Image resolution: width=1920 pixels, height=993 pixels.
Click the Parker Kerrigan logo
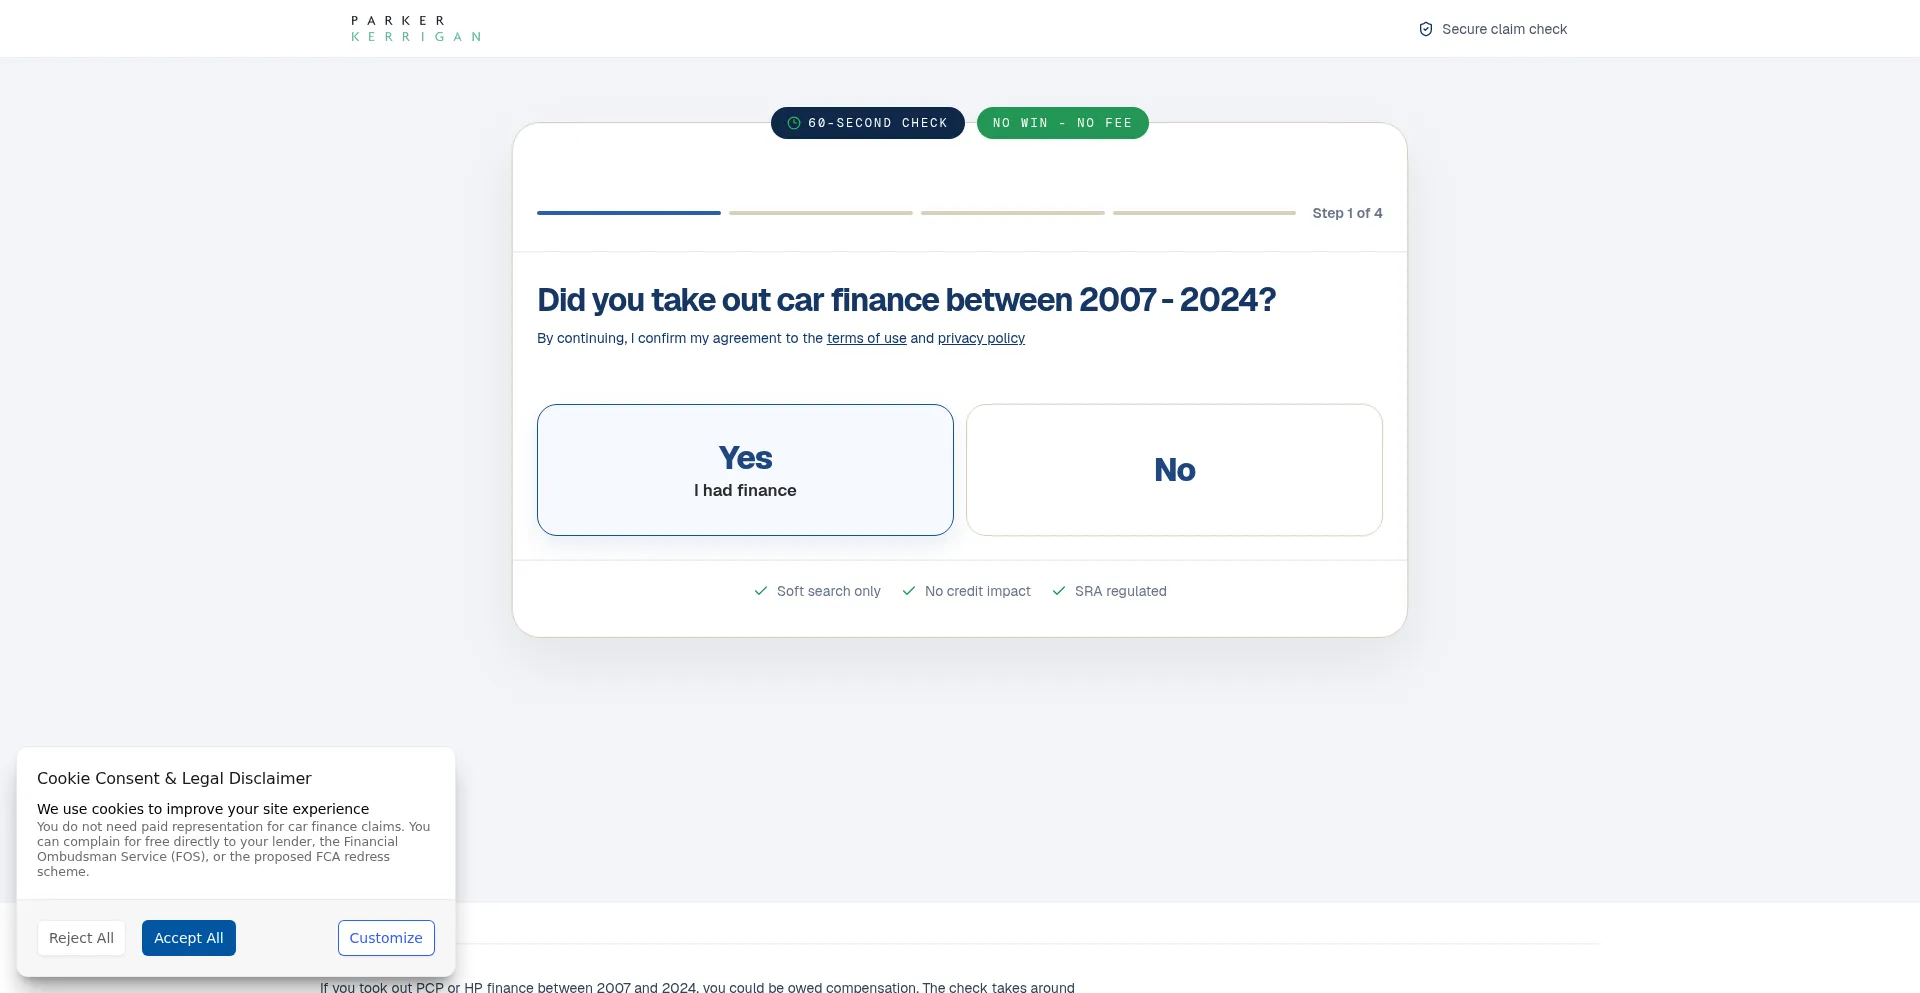pos(416,28)
